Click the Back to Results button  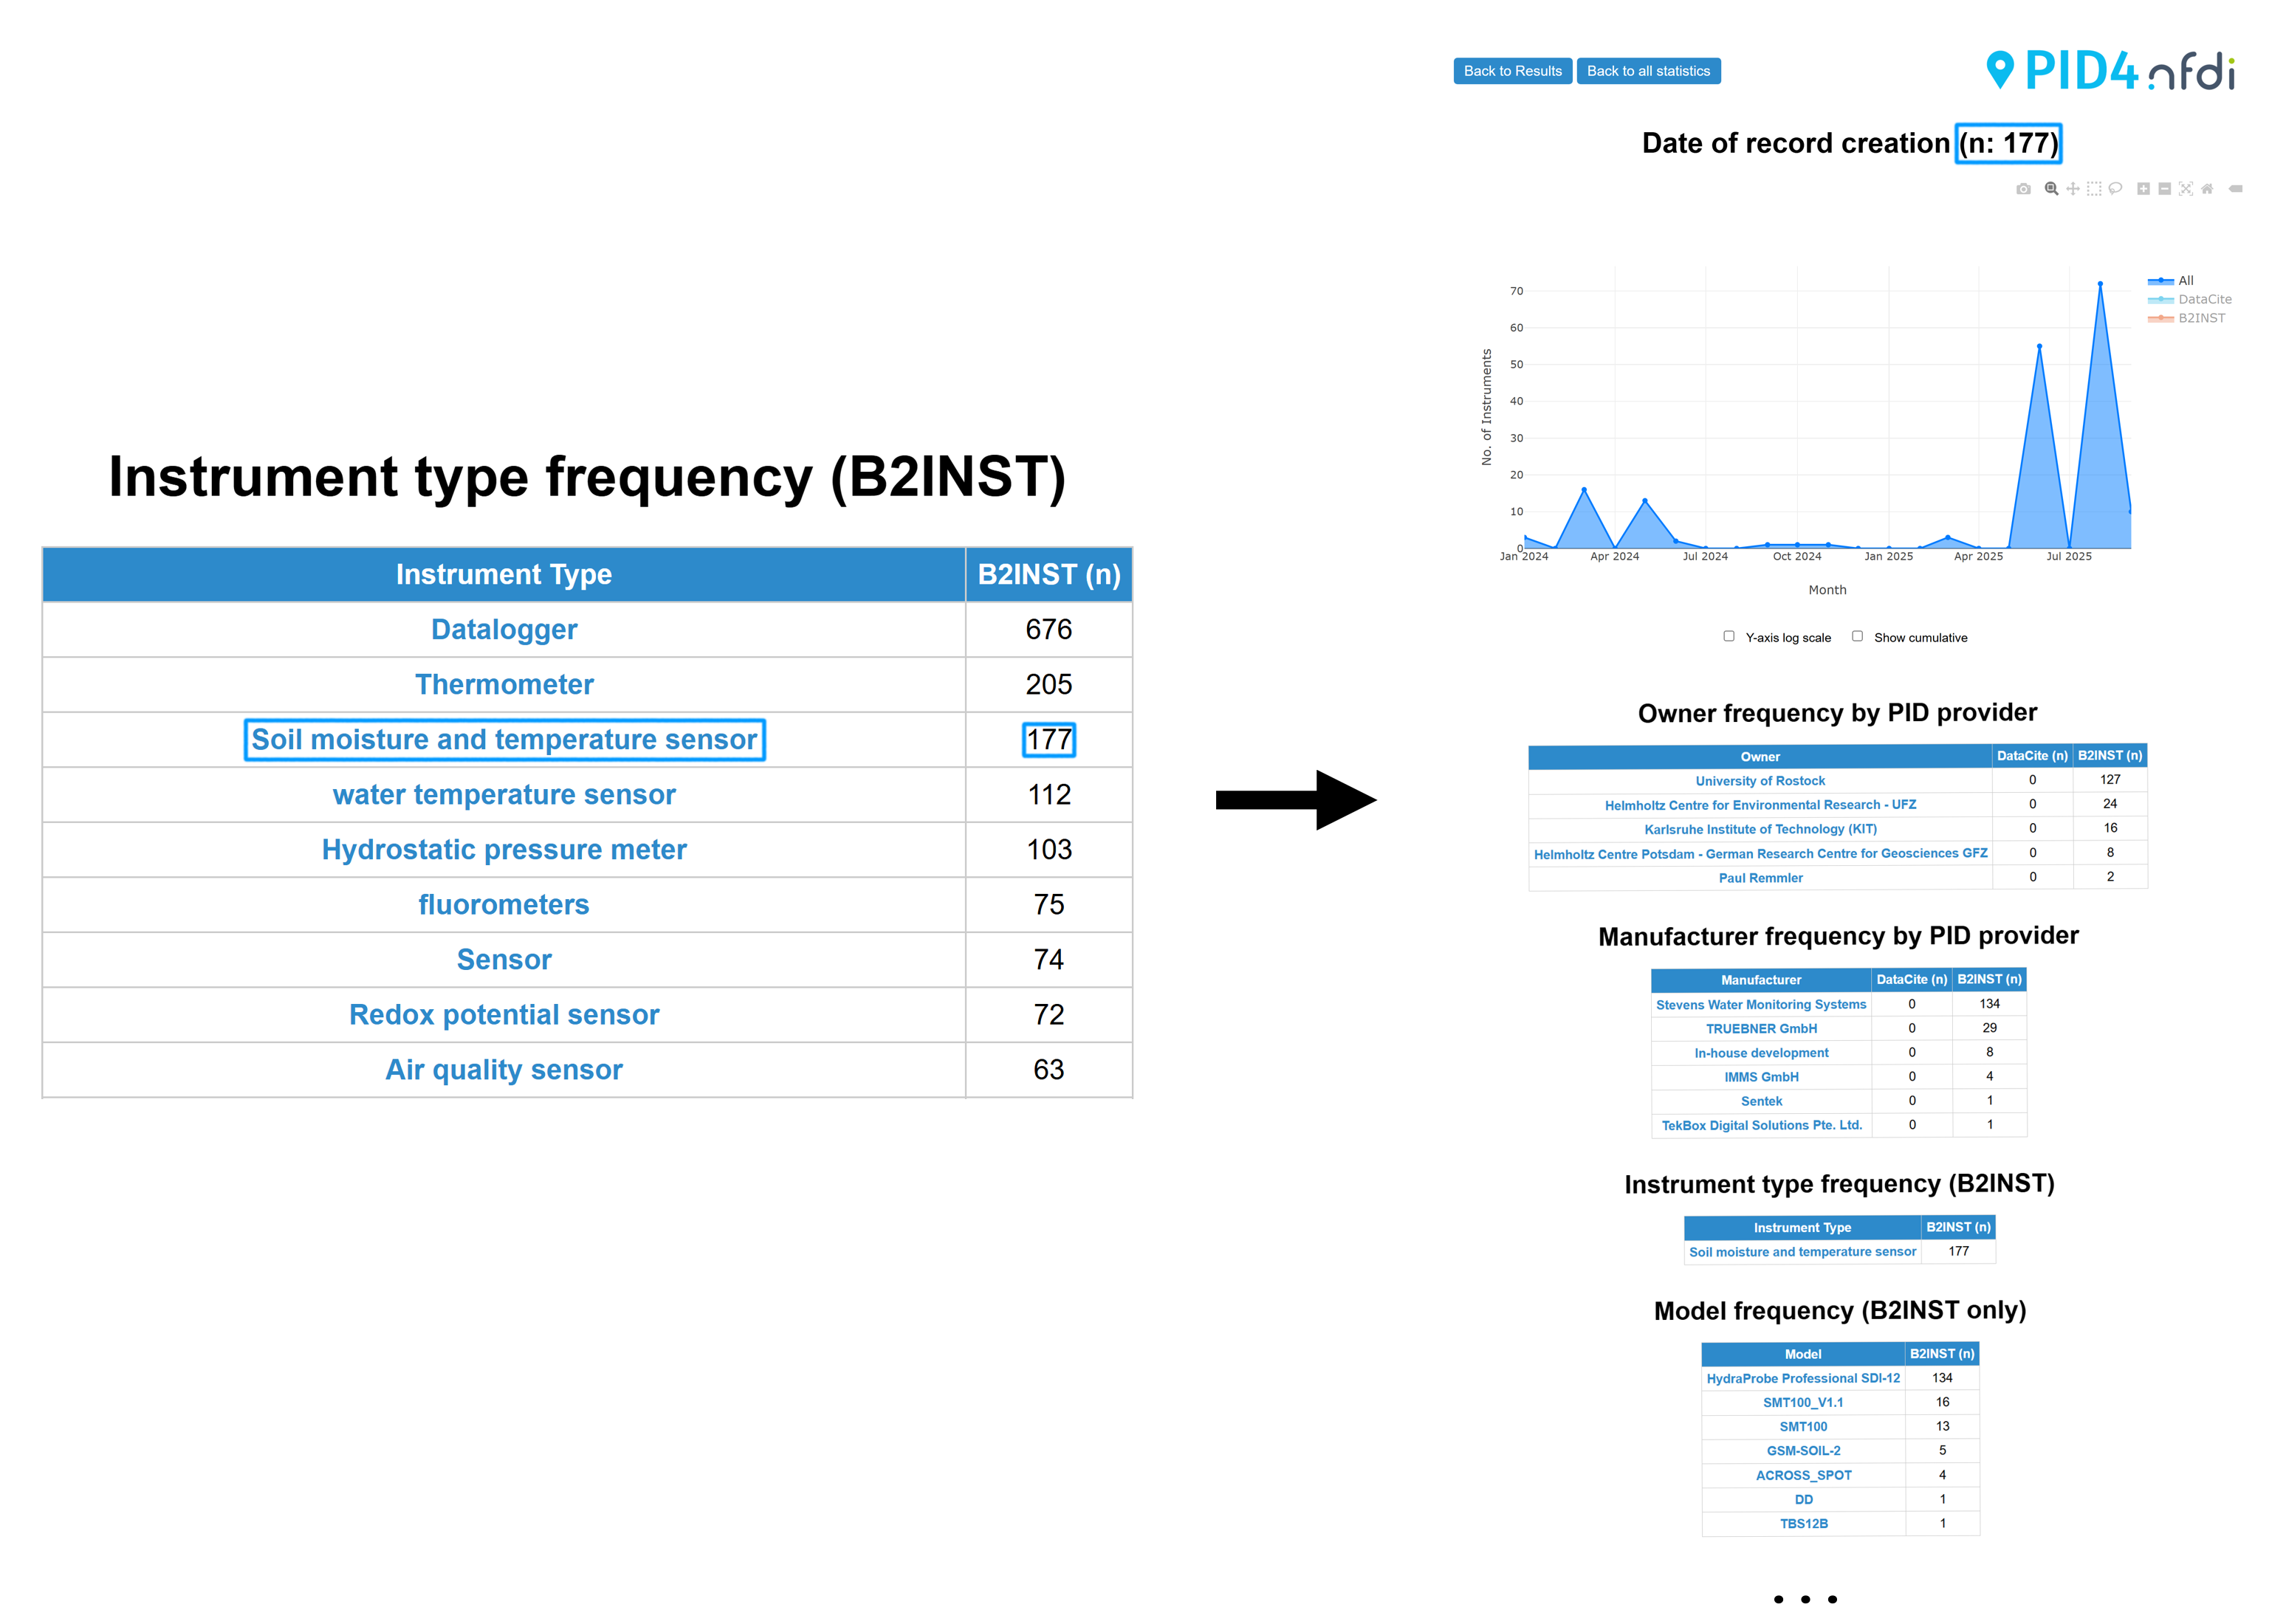click(1512, 71)
